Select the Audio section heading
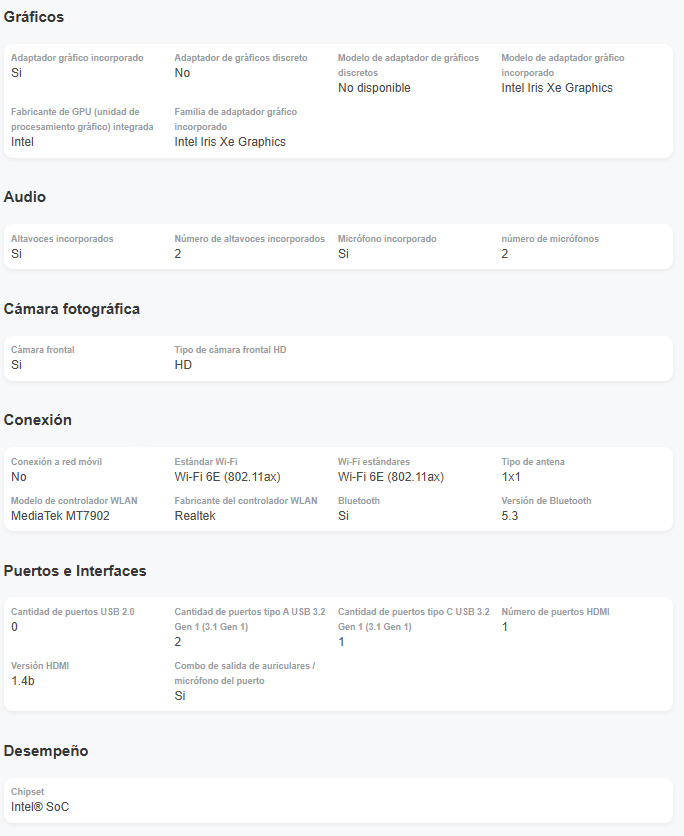This screenshot has width=684, height=836. [x=25, y=197]
